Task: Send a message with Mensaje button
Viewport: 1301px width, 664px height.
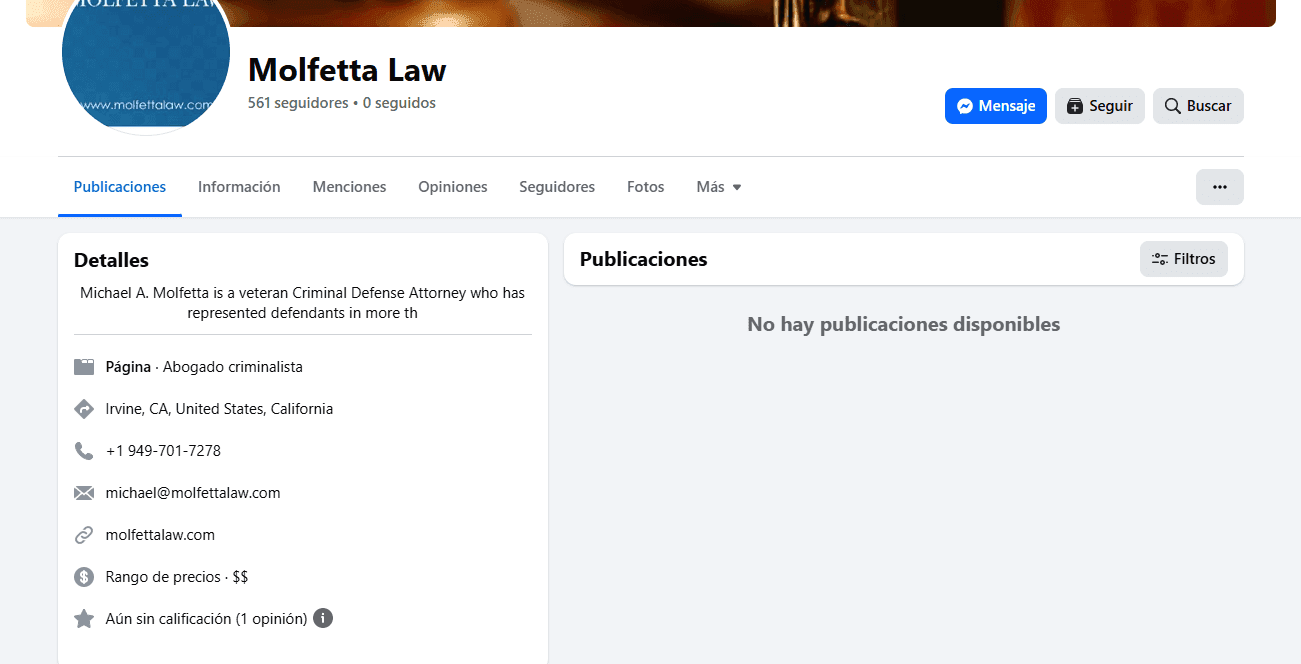Action: pos(995,106)
